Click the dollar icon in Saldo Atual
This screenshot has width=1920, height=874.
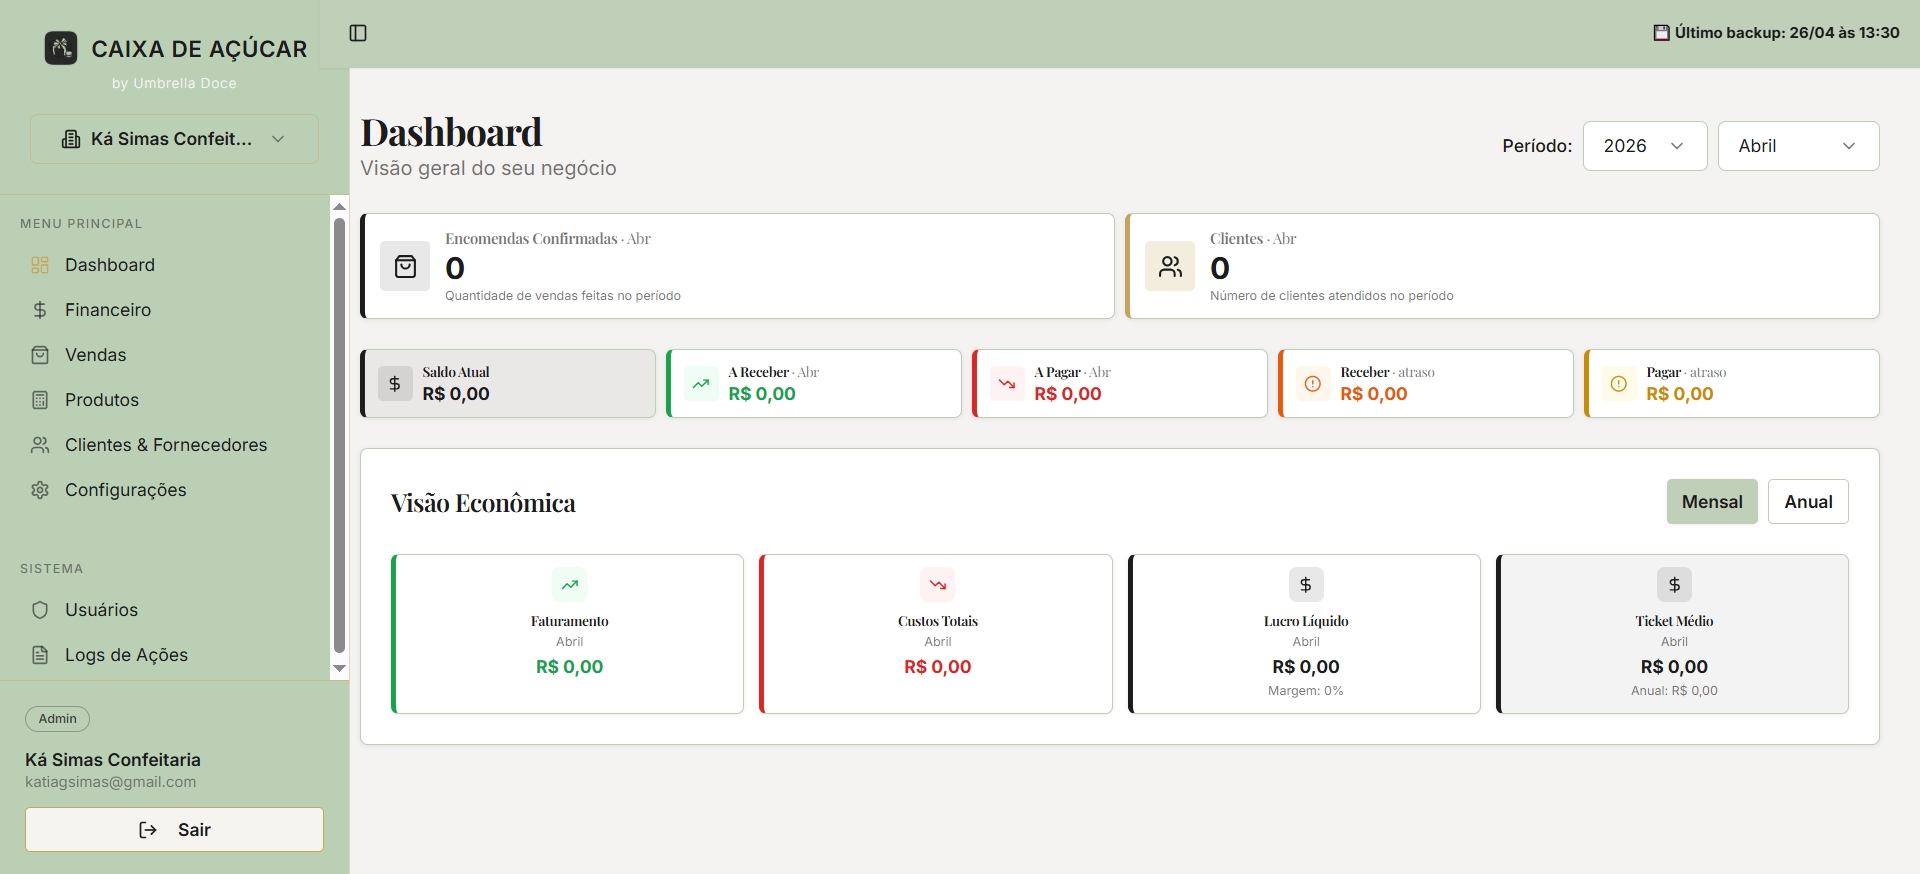(x=395, y=383)
